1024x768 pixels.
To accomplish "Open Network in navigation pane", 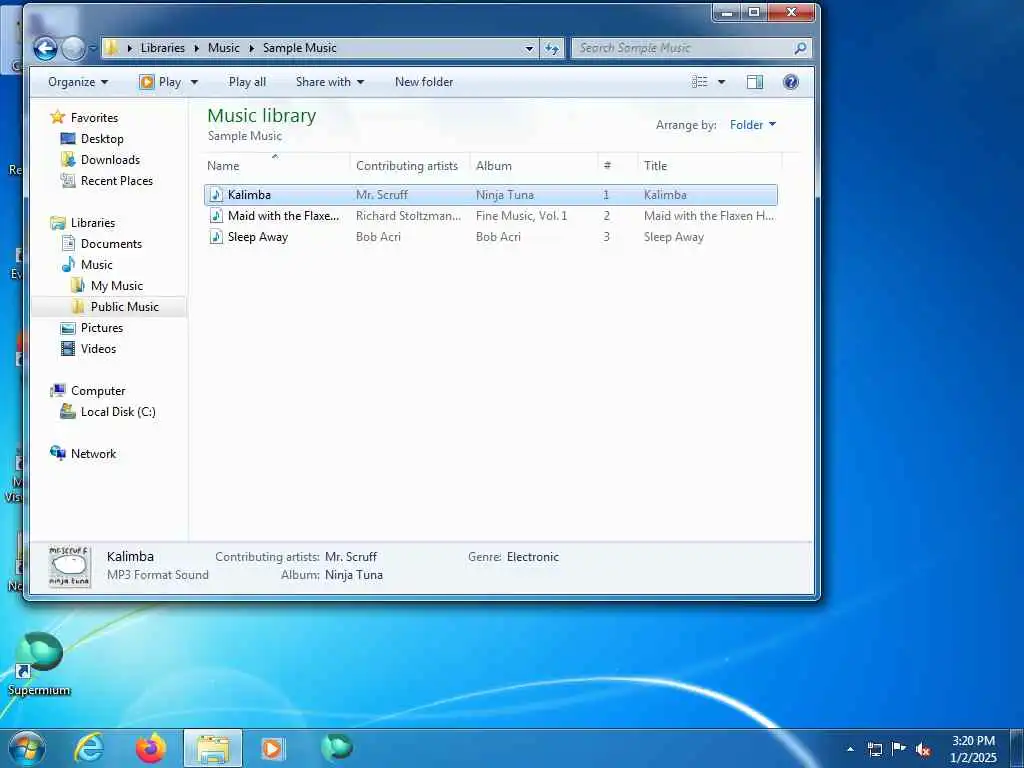I will (93, 454).
